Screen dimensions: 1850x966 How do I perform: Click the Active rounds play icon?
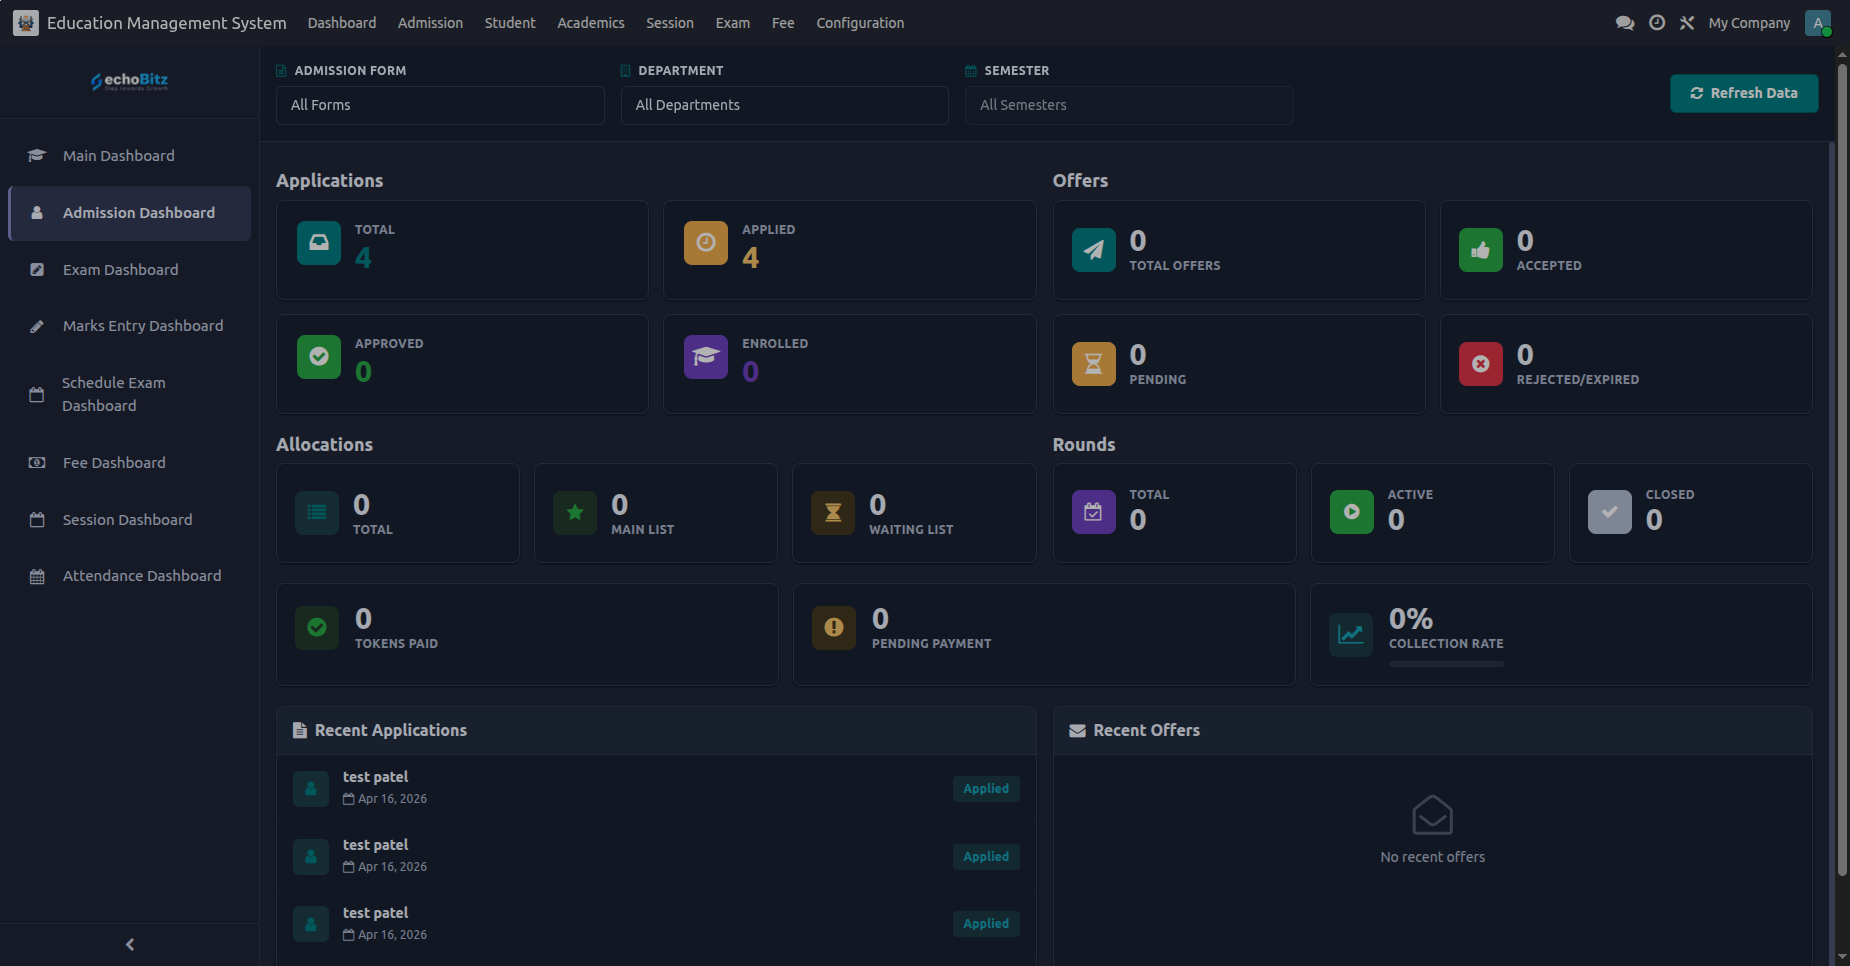(1352, 512)
